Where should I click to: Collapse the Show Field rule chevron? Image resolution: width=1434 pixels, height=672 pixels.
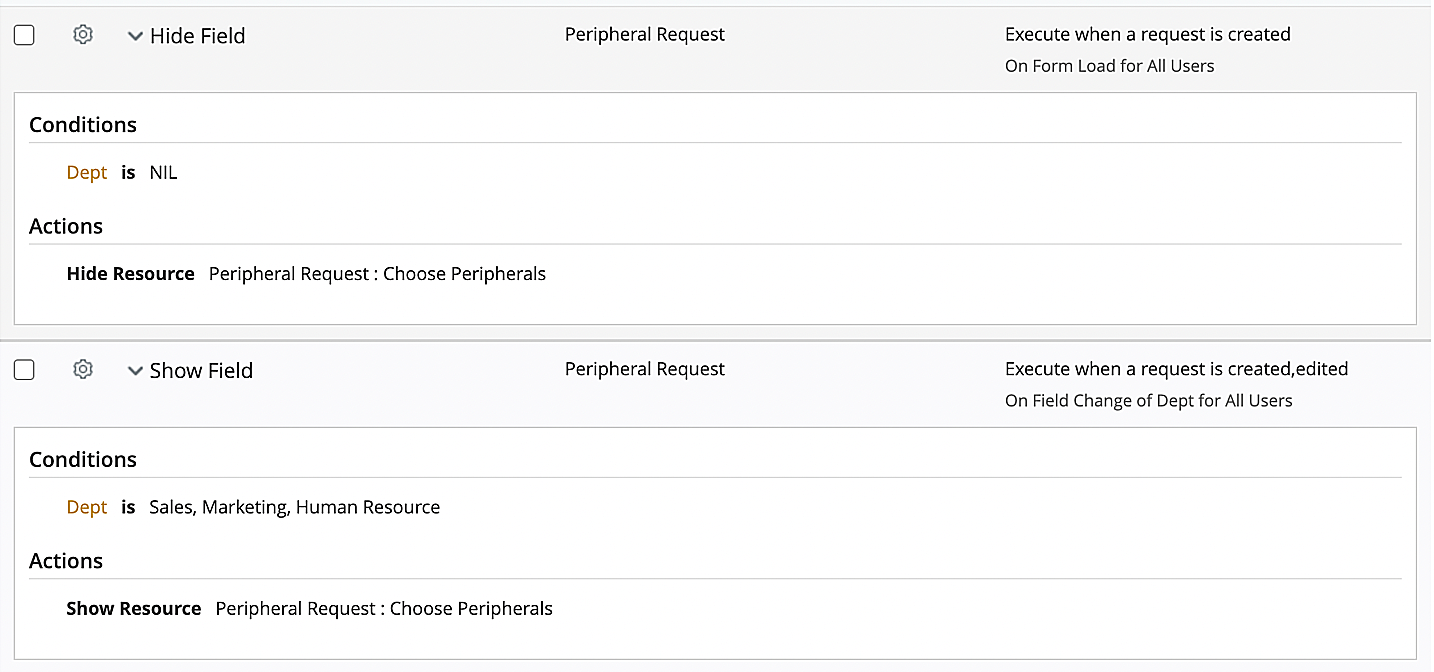pyautogui.click(x=135, y=371)
